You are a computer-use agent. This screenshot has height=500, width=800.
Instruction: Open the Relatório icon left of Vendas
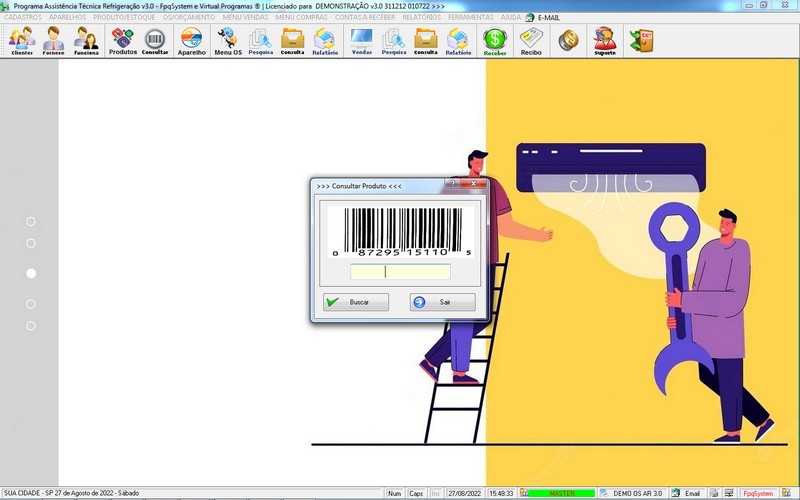click(x=325, y=41)
